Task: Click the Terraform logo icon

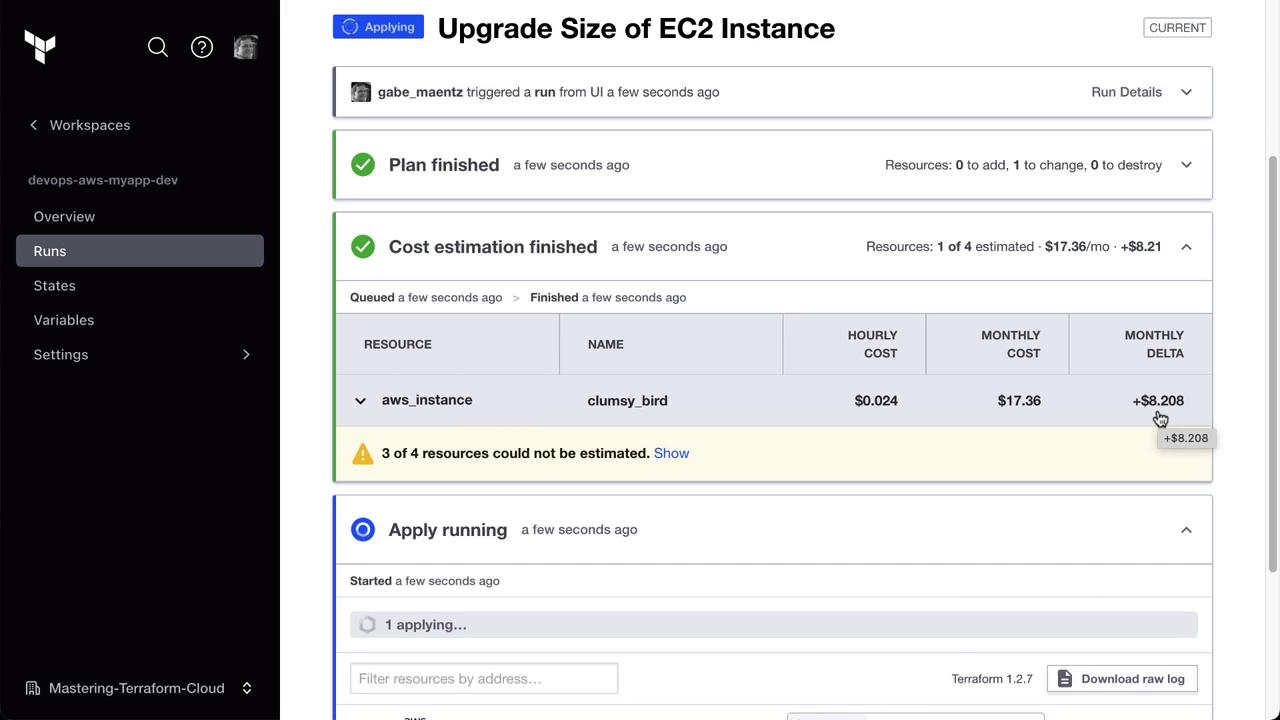Action: click(x=40, y=47)
